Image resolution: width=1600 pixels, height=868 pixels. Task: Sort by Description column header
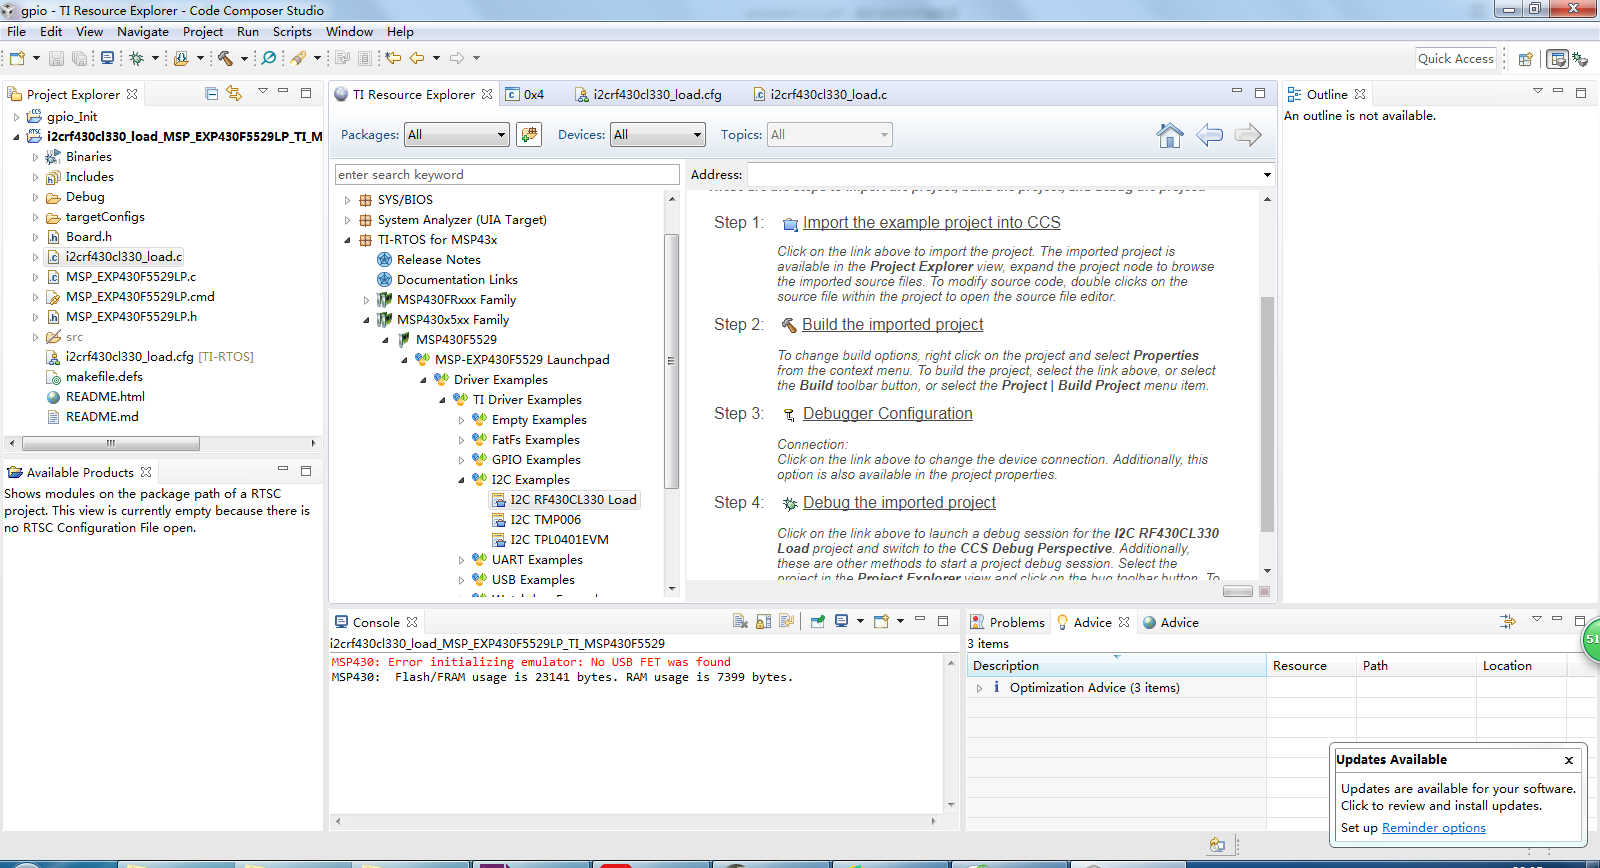(x=1116, y=666)
